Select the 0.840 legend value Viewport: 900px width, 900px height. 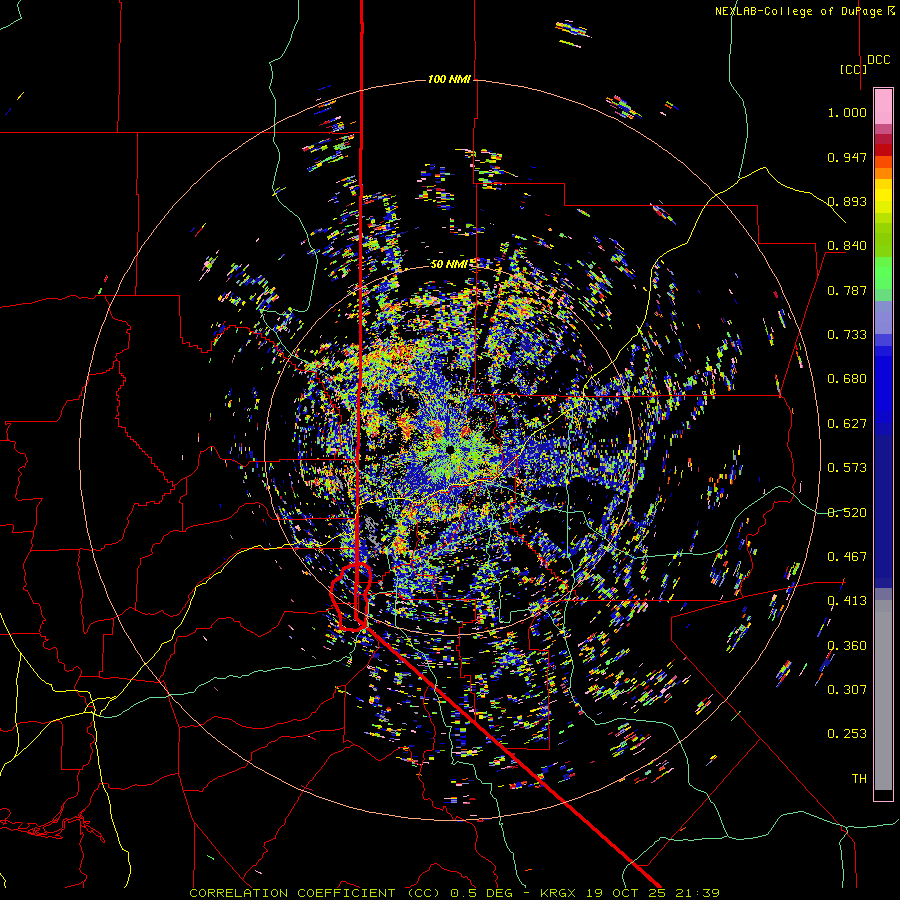(x=847, y=246)
